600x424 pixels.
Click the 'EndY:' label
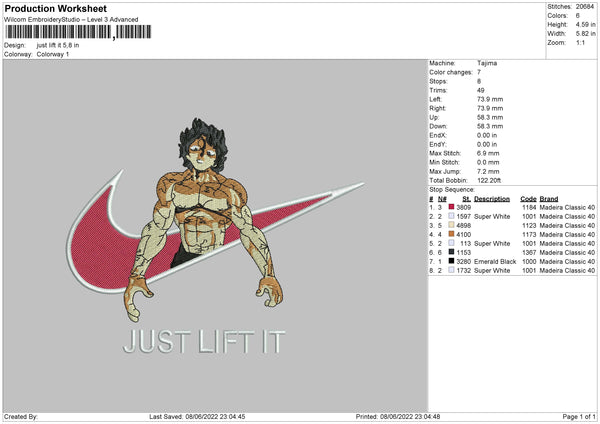[x=438, y=144]
